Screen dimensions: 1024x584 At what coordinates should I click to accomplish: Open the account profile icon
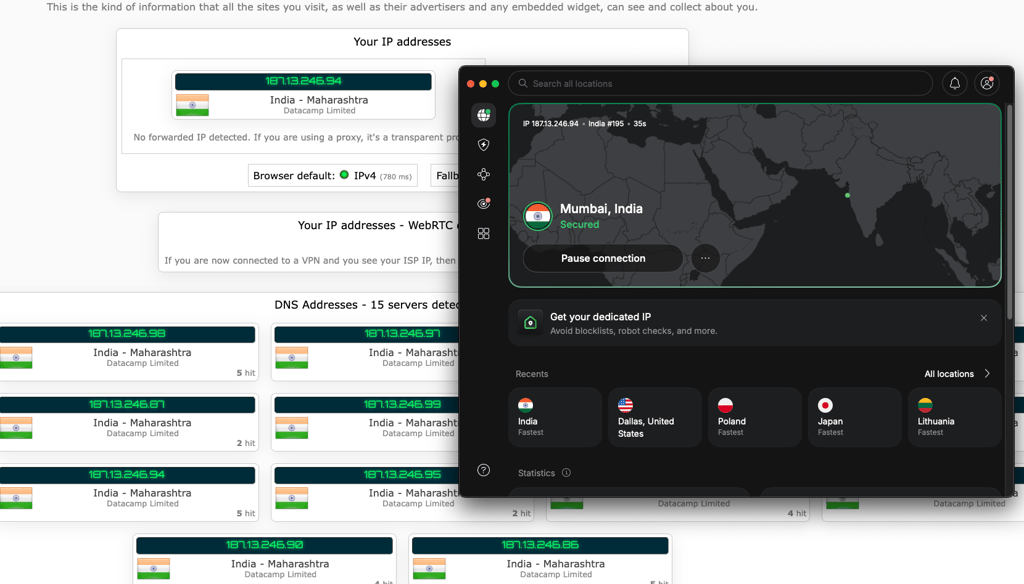987,84
